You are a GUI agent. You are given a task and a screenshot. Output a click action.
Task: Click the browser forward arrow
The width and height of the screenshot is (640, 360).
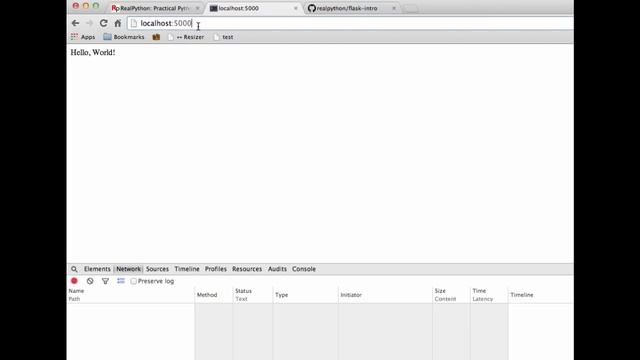(89, 23)
